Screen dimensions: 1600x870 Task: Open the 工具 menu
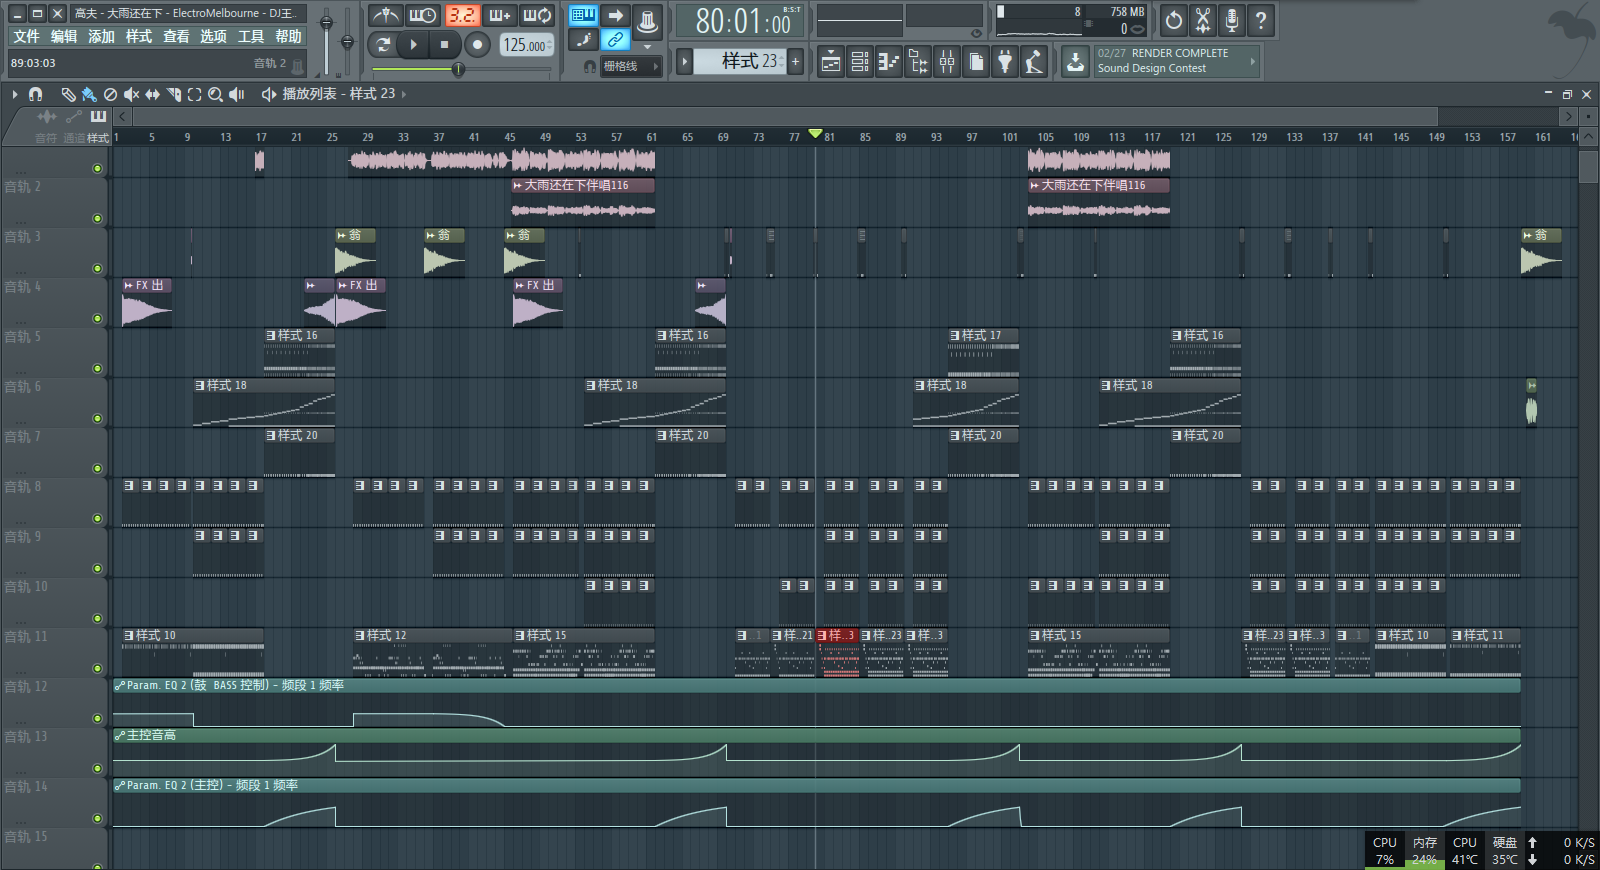click(250, 37)
